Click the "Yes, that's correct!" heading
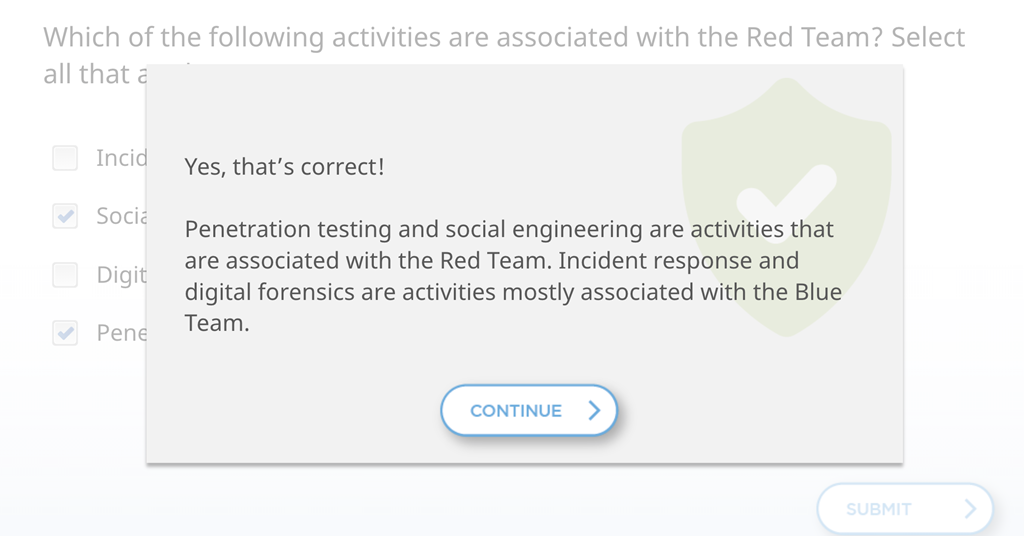The image size is (1024, 536). pyautogui.click(x=284, y=167)
